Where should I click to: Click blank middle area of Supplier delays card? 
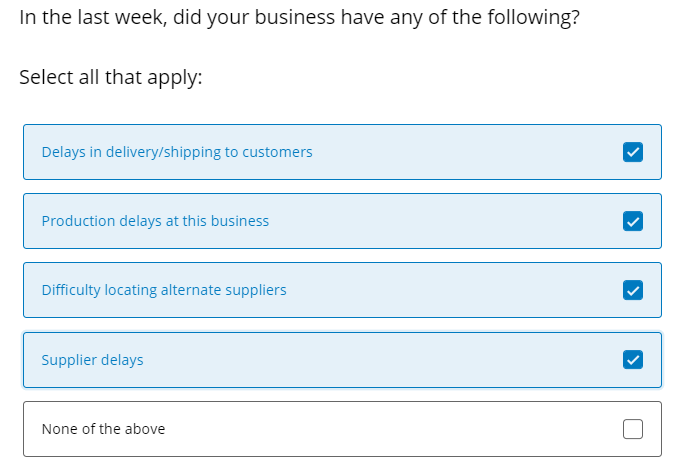pyautogui.click(x=381, y=360)
